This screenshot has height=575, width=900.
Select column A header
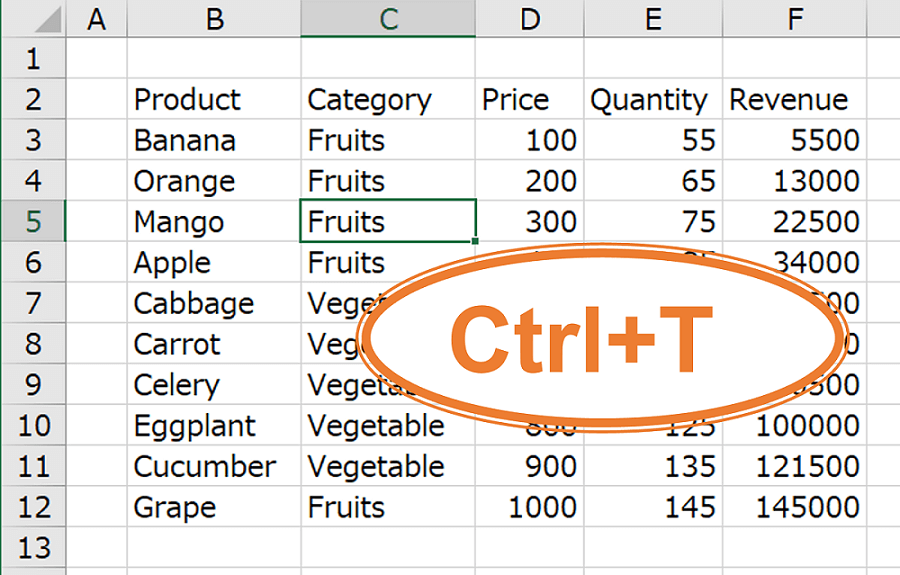tap(97, 19)
